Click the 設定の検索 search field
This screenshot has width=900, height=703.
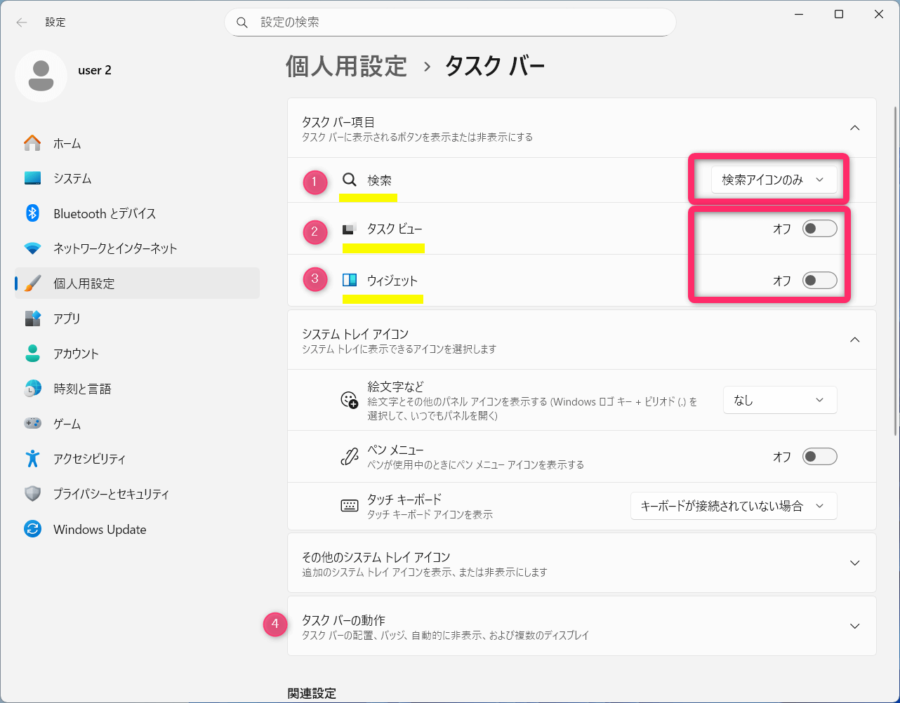[450, 22]
